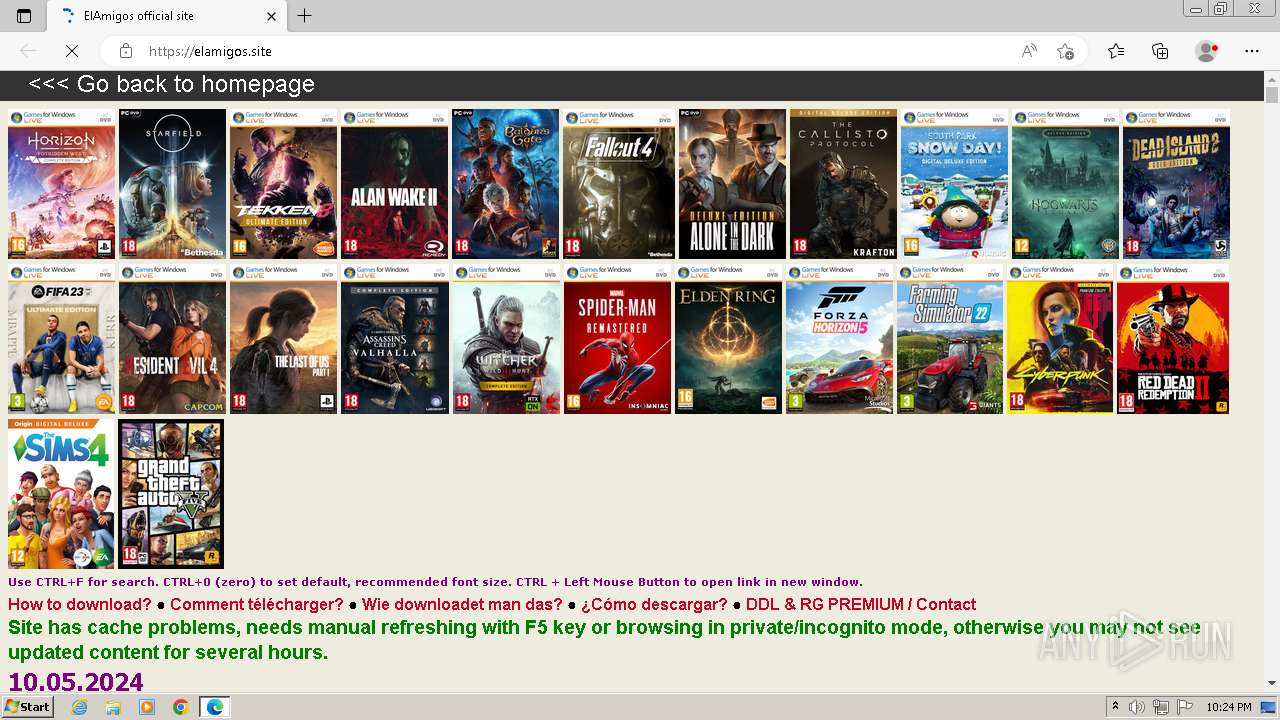Launch Google Chrome from taskbar
This screenshot has height=720, width=1280.
[x=180, y=707]
